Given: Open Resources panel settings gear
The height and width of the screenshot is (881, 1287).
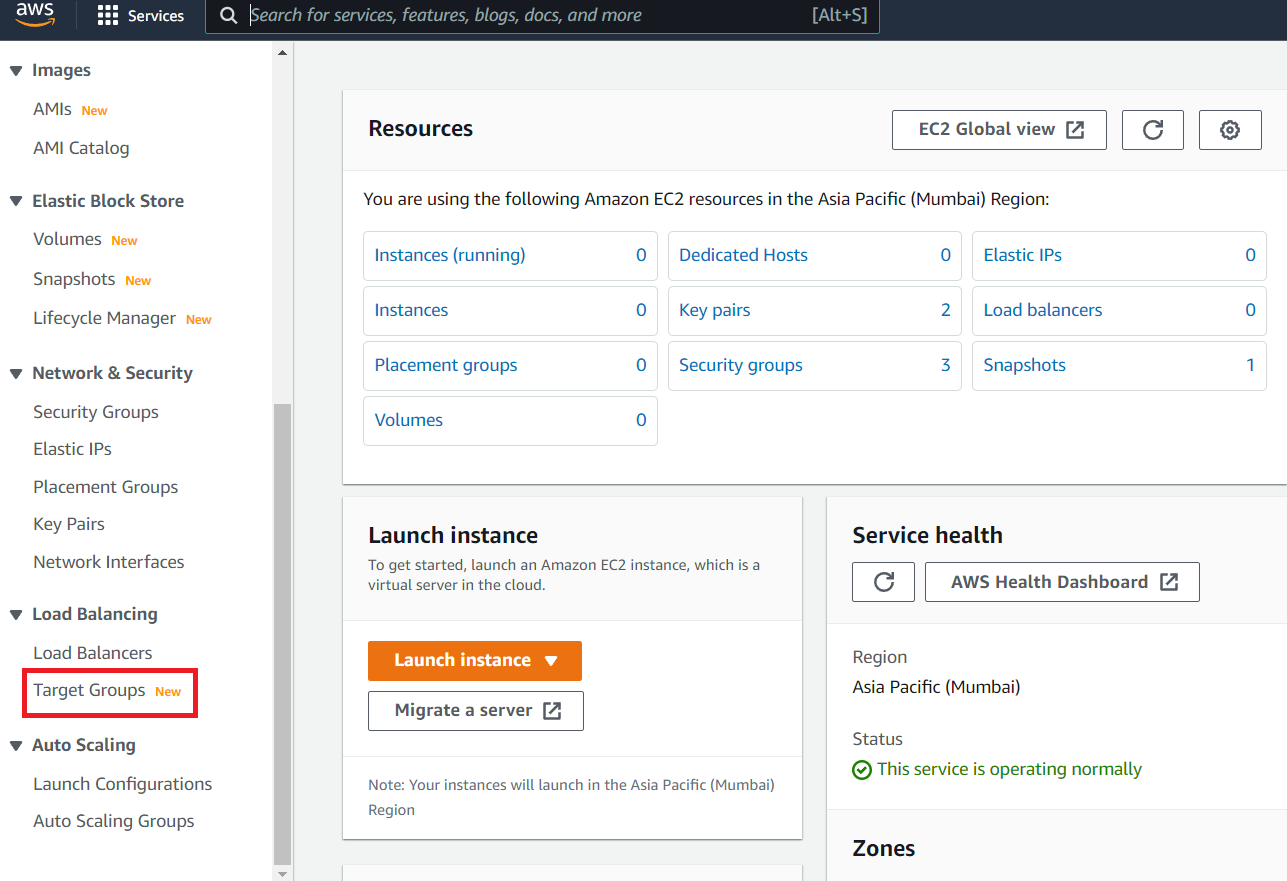Looking at the screenshot, I should point(1230,129).
